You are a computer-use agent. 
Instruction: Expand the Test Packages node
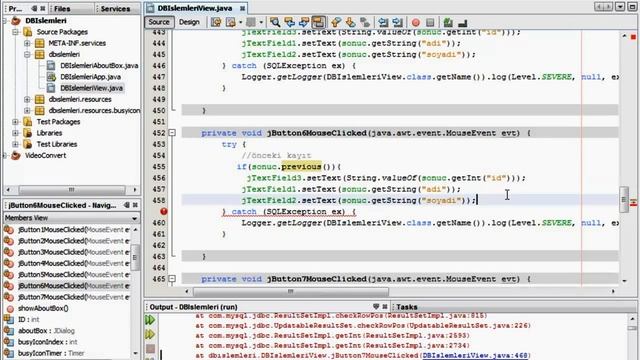[16, 122]
